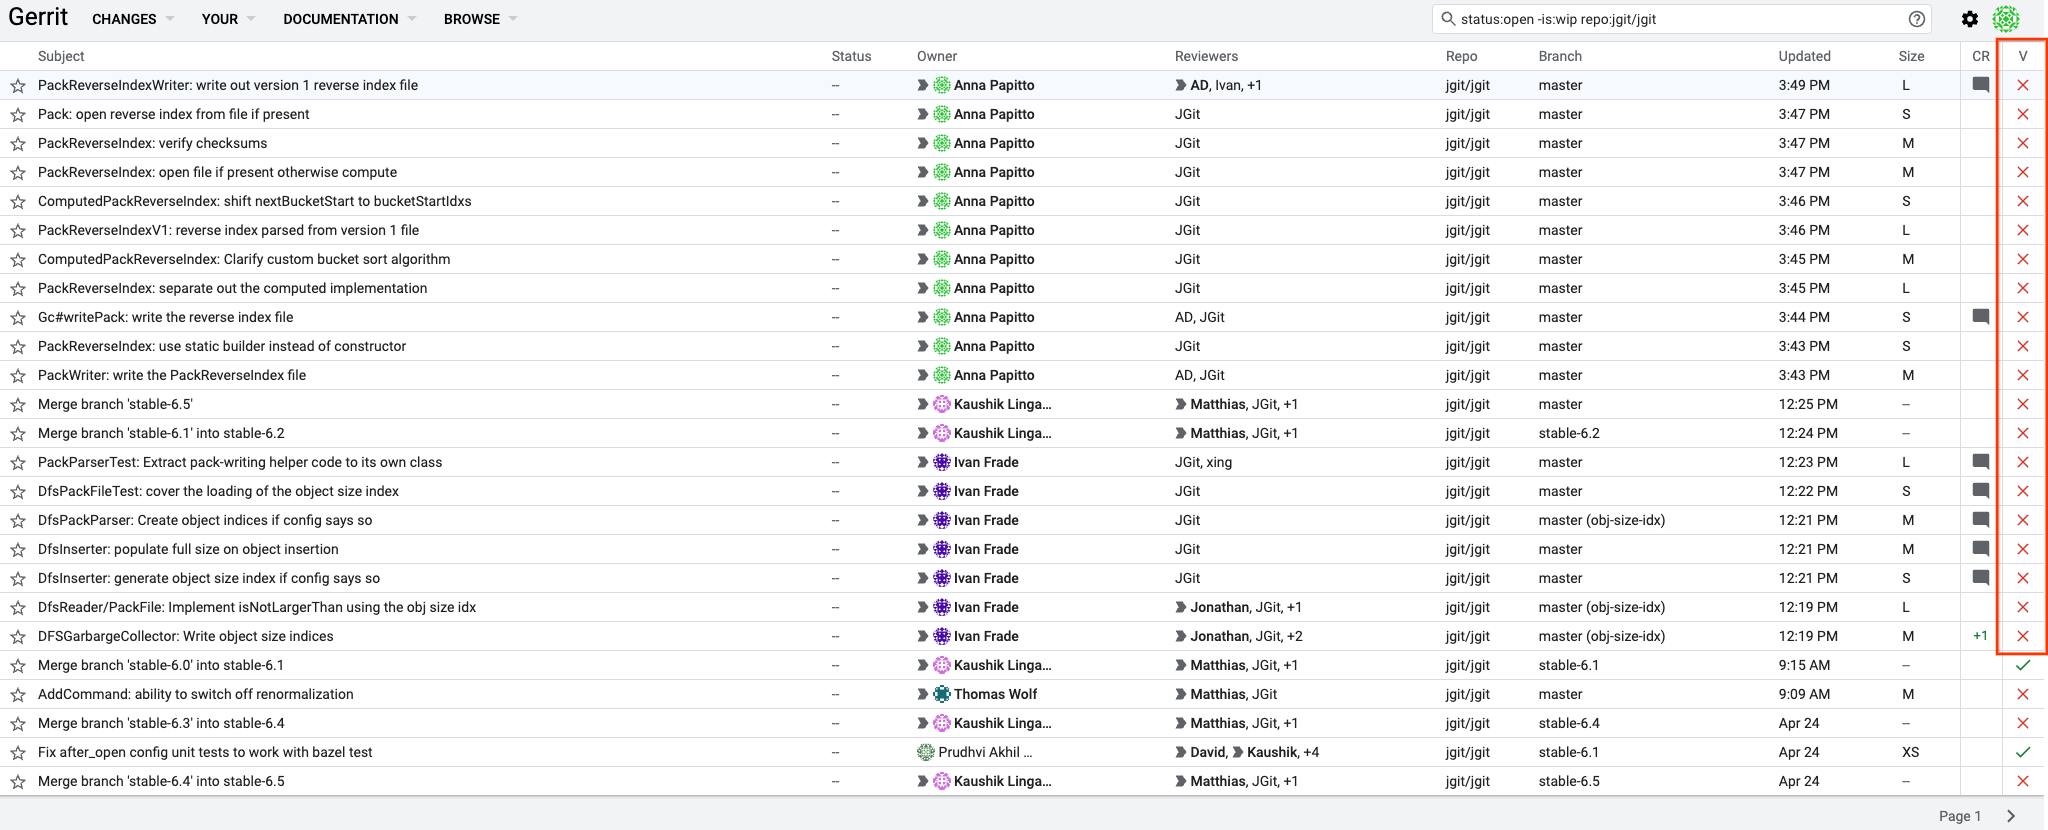The height and width of the screenshot is (830, 2048).
Task: Click verified checkmark on stable-6.0 merge row
Action: (x=2023, y=665)
